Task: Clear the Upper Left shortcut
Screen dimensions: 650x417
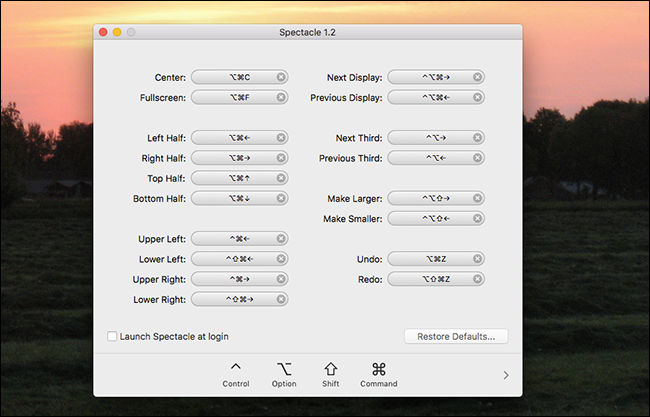Action: pyautogui.click(x=281, y=239)
